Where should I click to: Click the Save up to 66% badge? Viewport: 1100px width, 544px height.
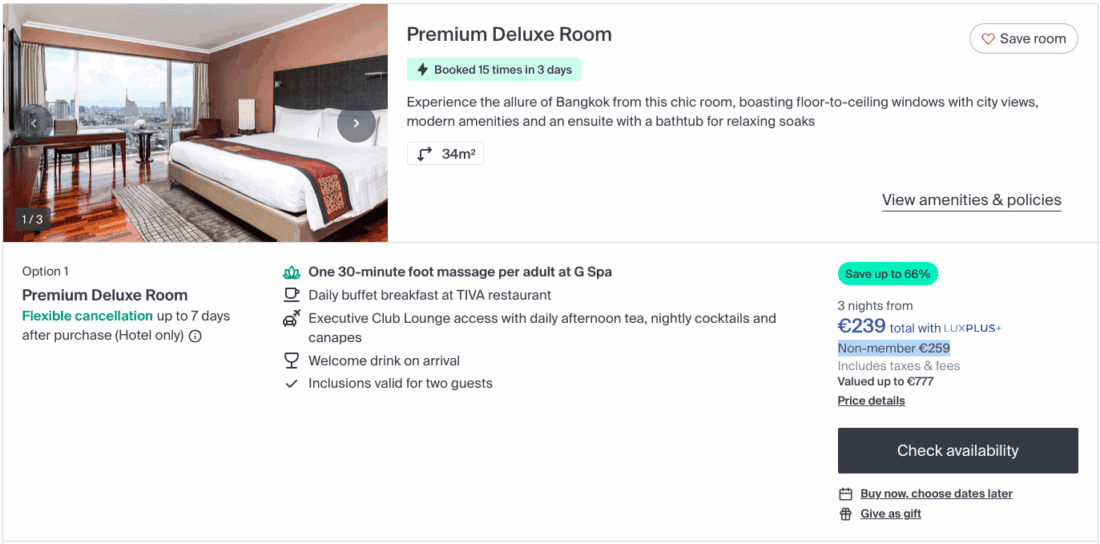pos(887,274)
